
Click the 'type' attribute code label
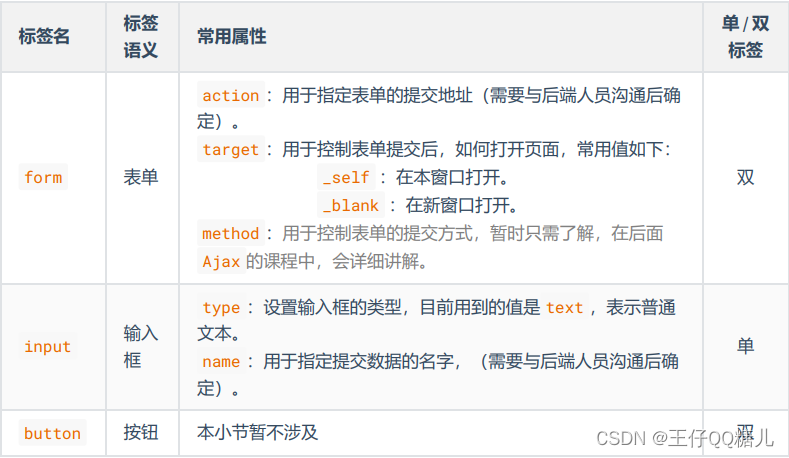221,308
